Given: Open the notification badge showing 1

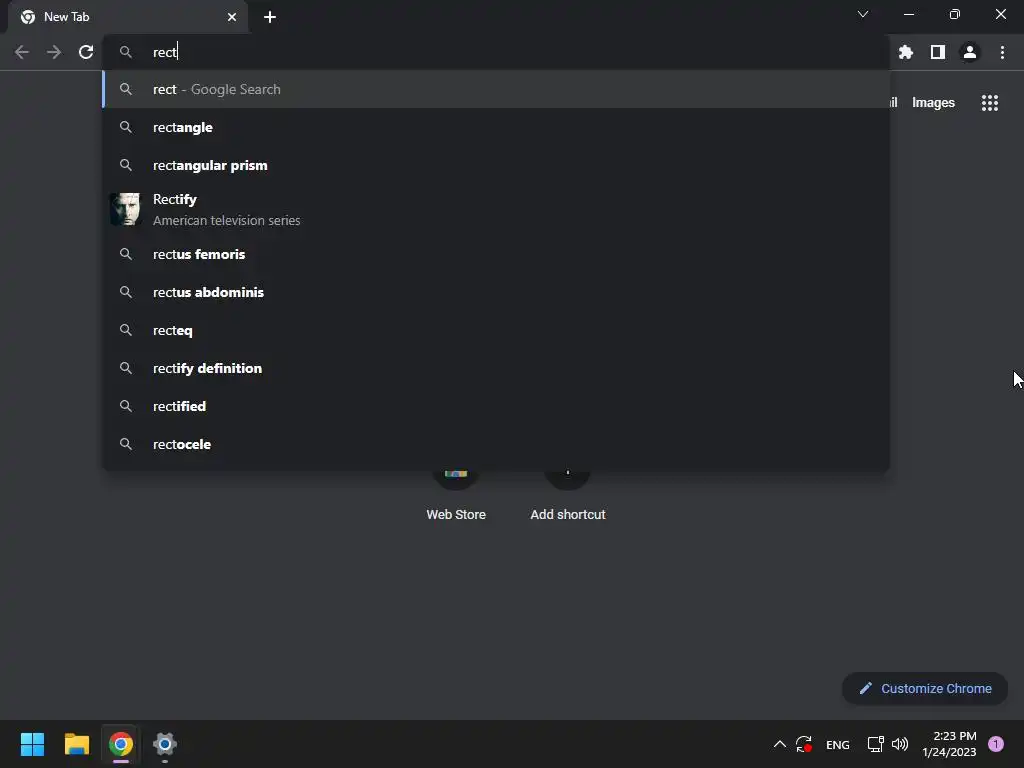Looking at the screenshot, I should 996,744.
